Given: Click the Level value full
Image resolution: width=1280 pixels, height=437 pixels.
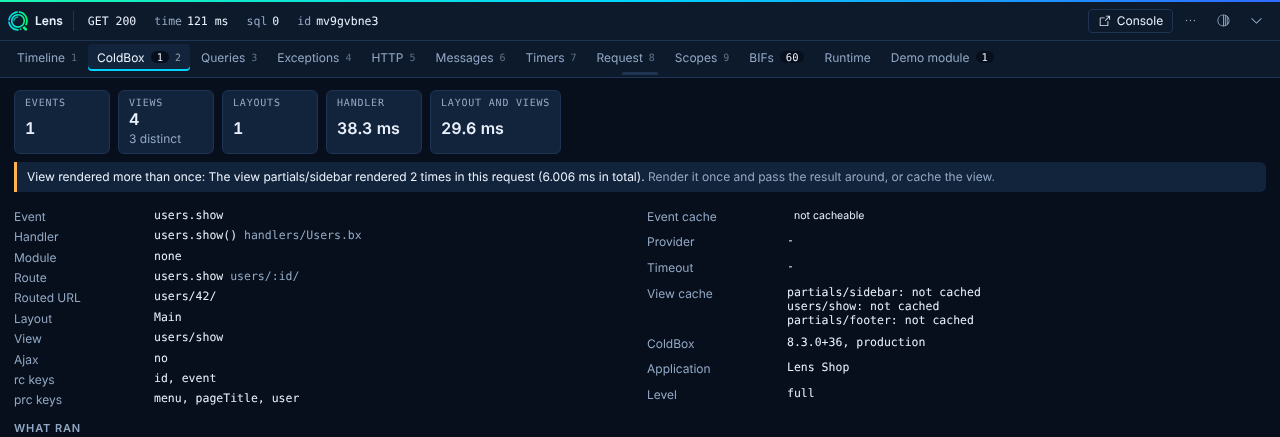Looking at the screenshot, I should point(801,393).
